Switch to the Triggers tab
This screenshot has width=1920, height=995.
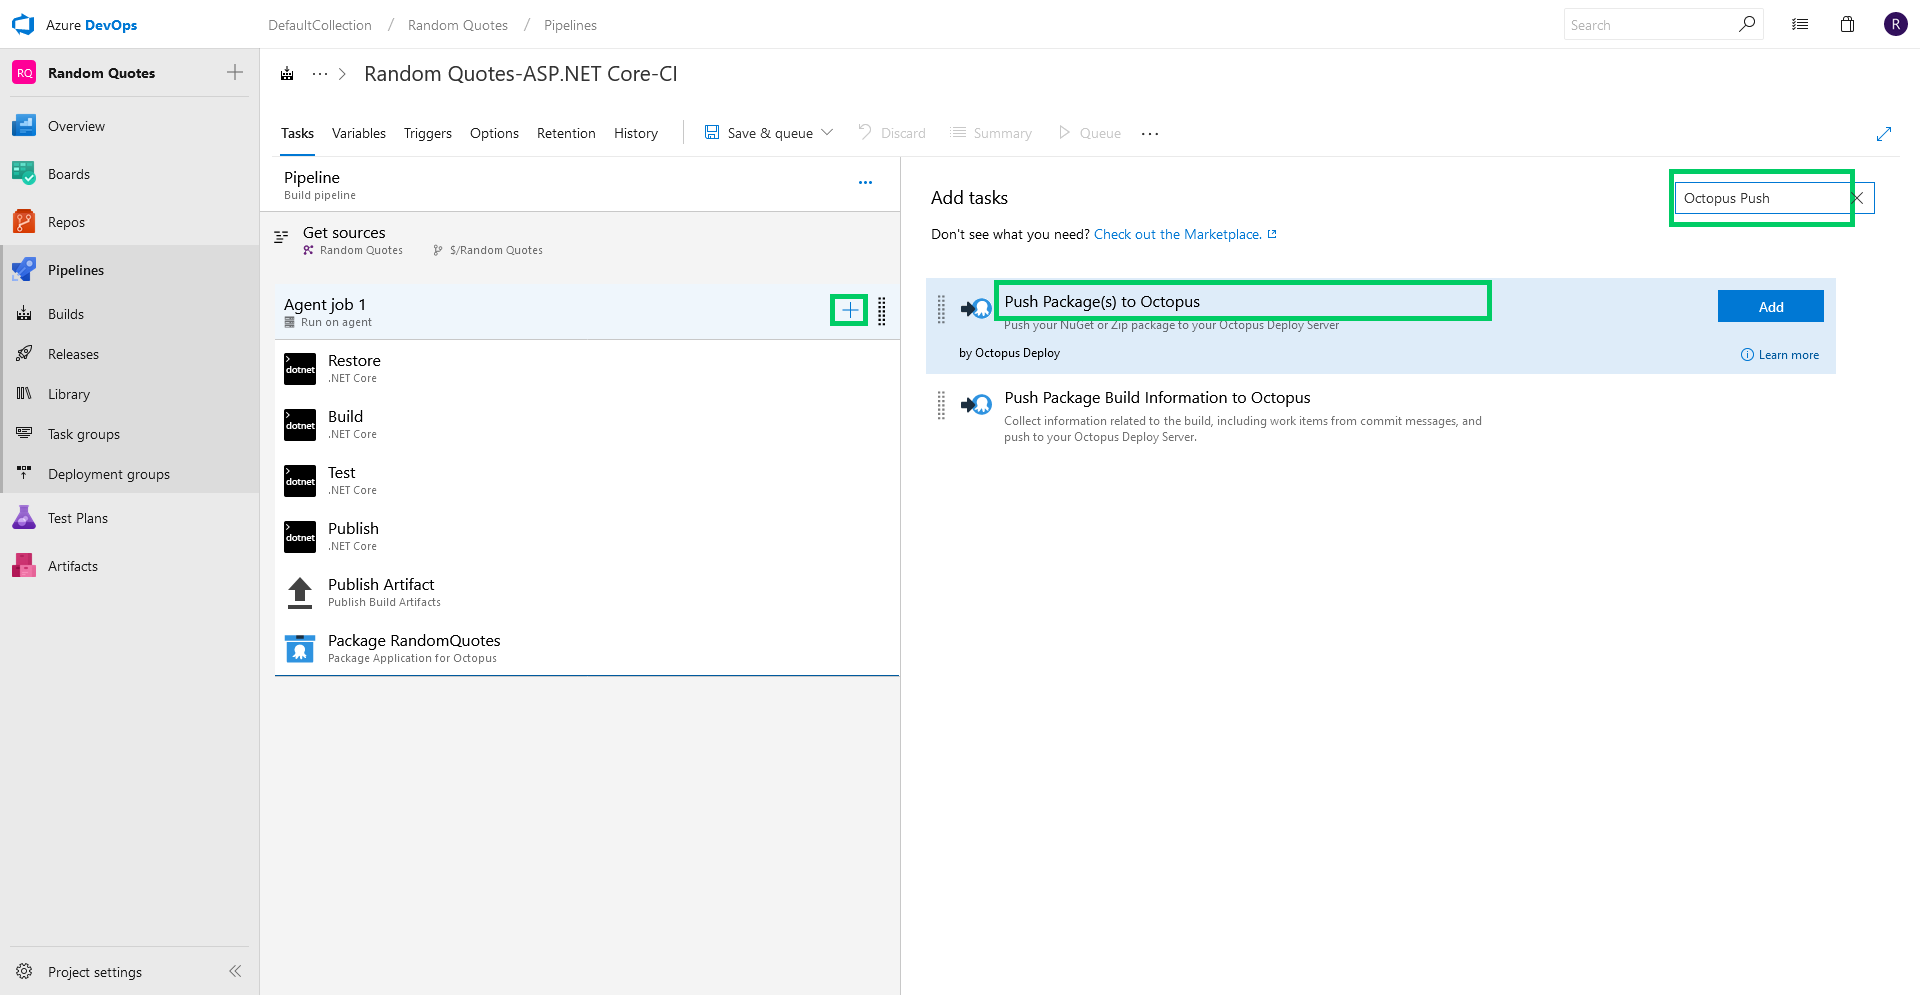click(x=428, y=133)
